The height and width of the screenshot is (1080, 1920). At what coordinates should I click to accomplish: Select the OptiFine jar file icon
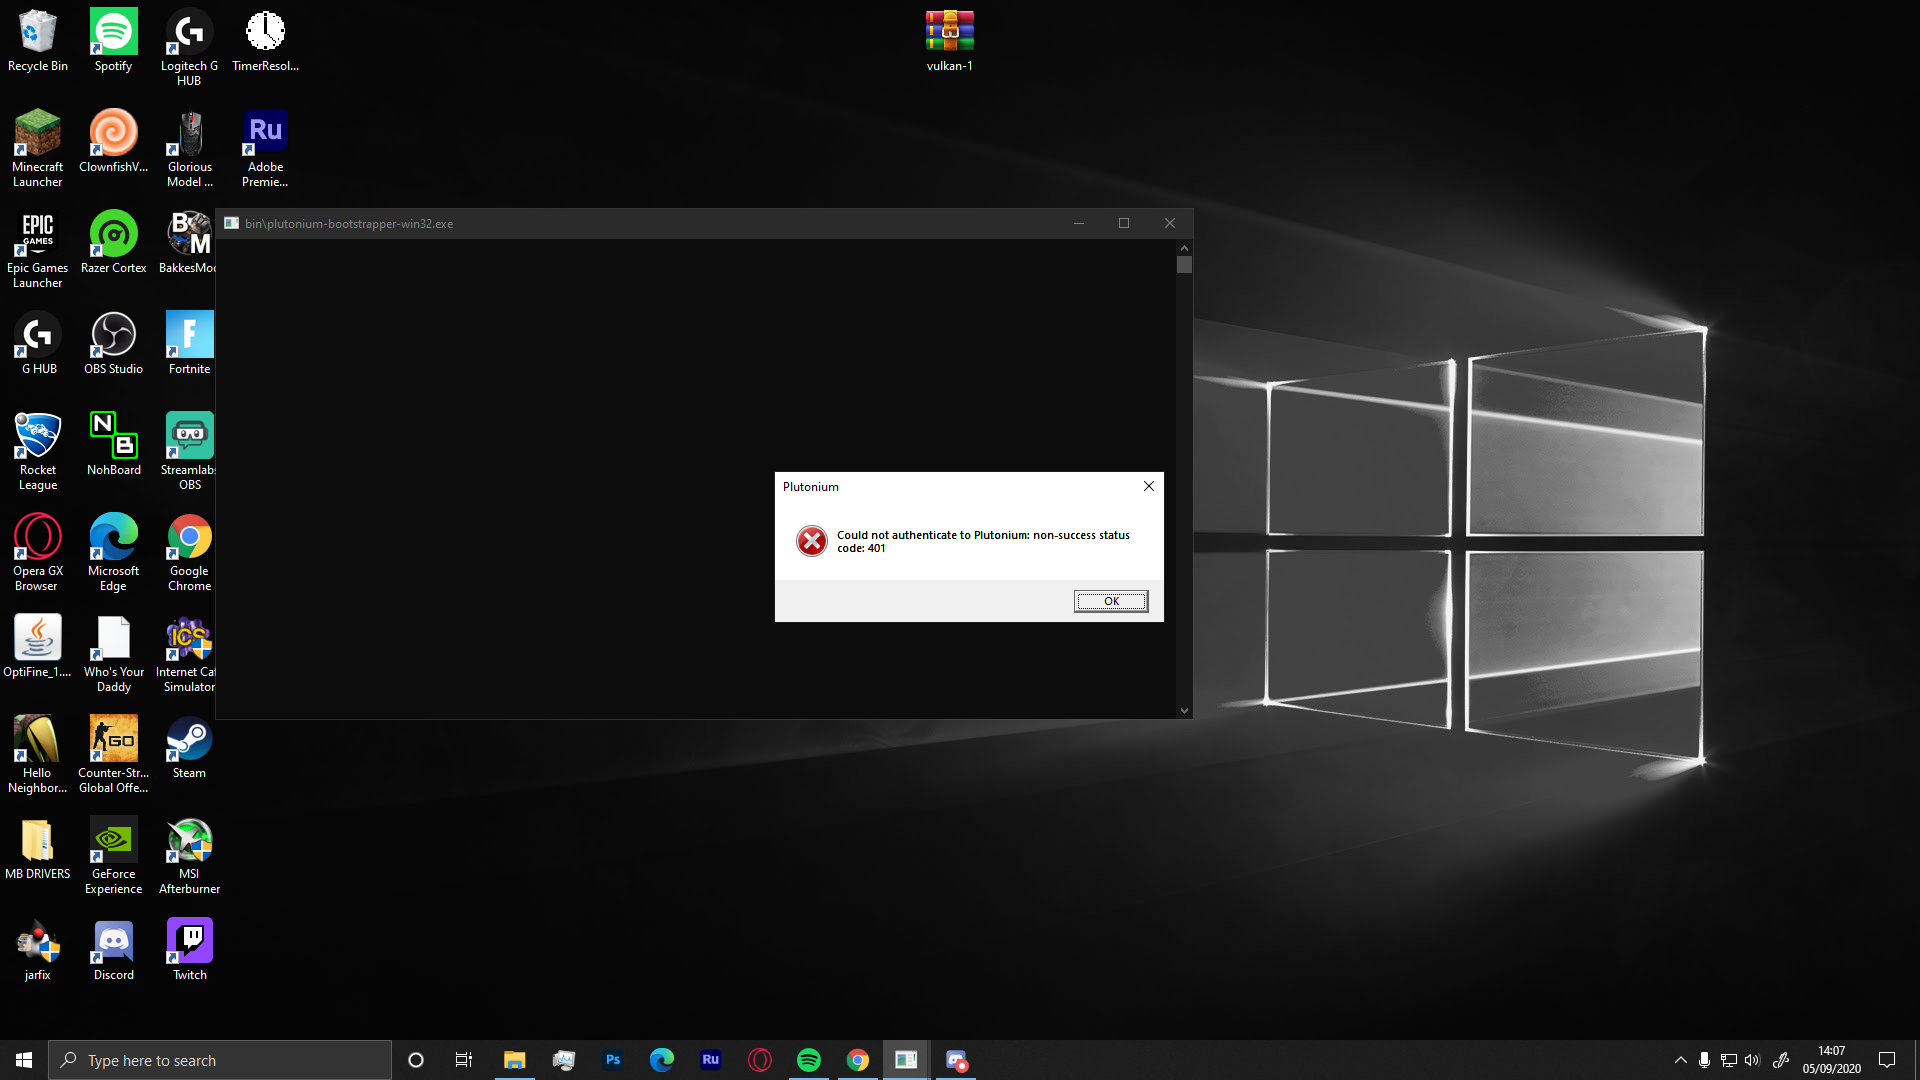(x=38, y=647)
